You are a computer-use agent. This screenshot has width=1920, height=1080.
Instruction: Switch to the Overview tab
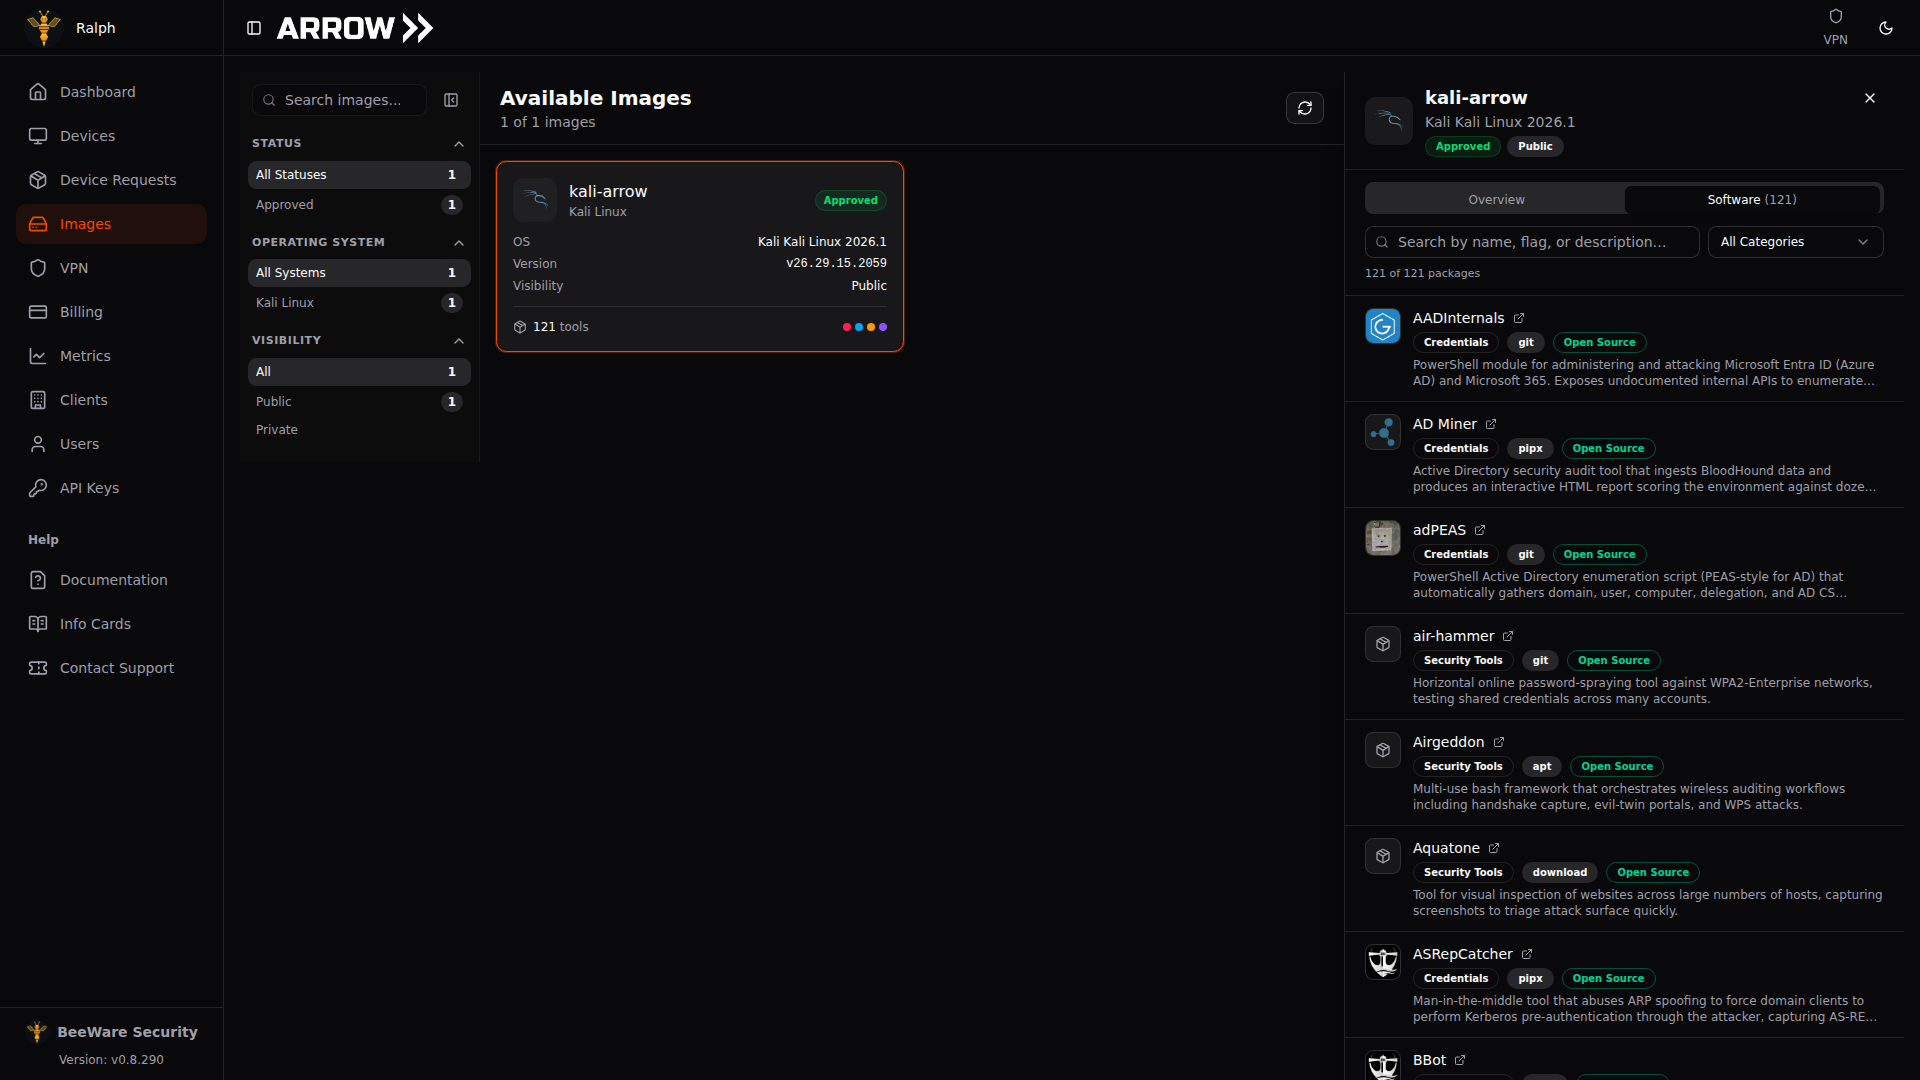click(x=1496, y=200)
